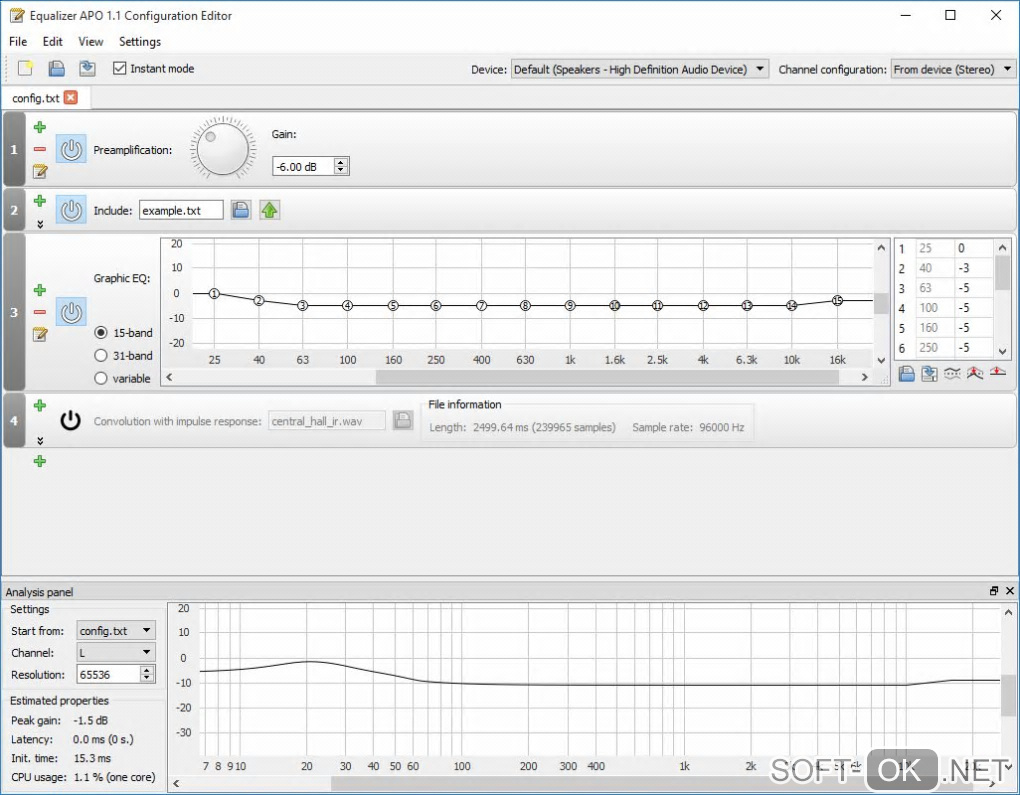Click the EQ graph vertical scrollbar down arrow
The height and width of the screenshot is (795, 1020).
pos(881,360)
